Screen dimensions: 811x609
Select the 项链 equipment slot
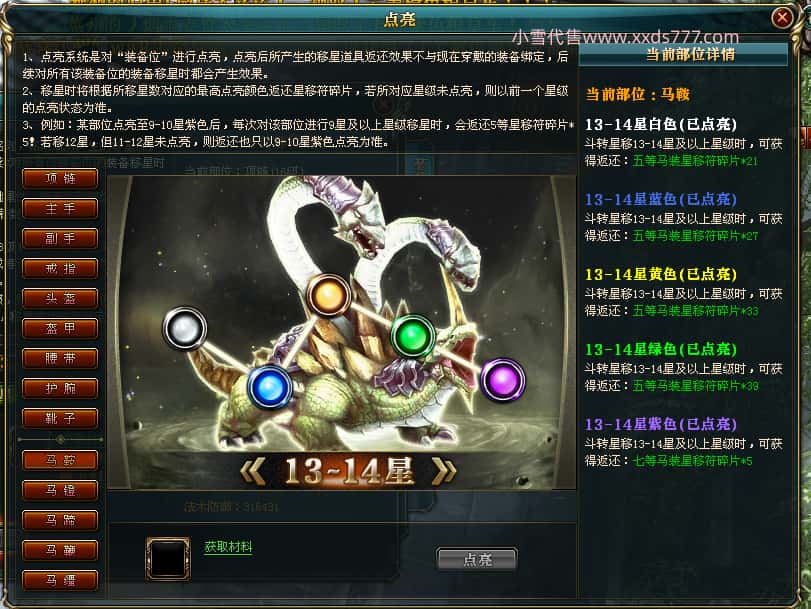60,179
